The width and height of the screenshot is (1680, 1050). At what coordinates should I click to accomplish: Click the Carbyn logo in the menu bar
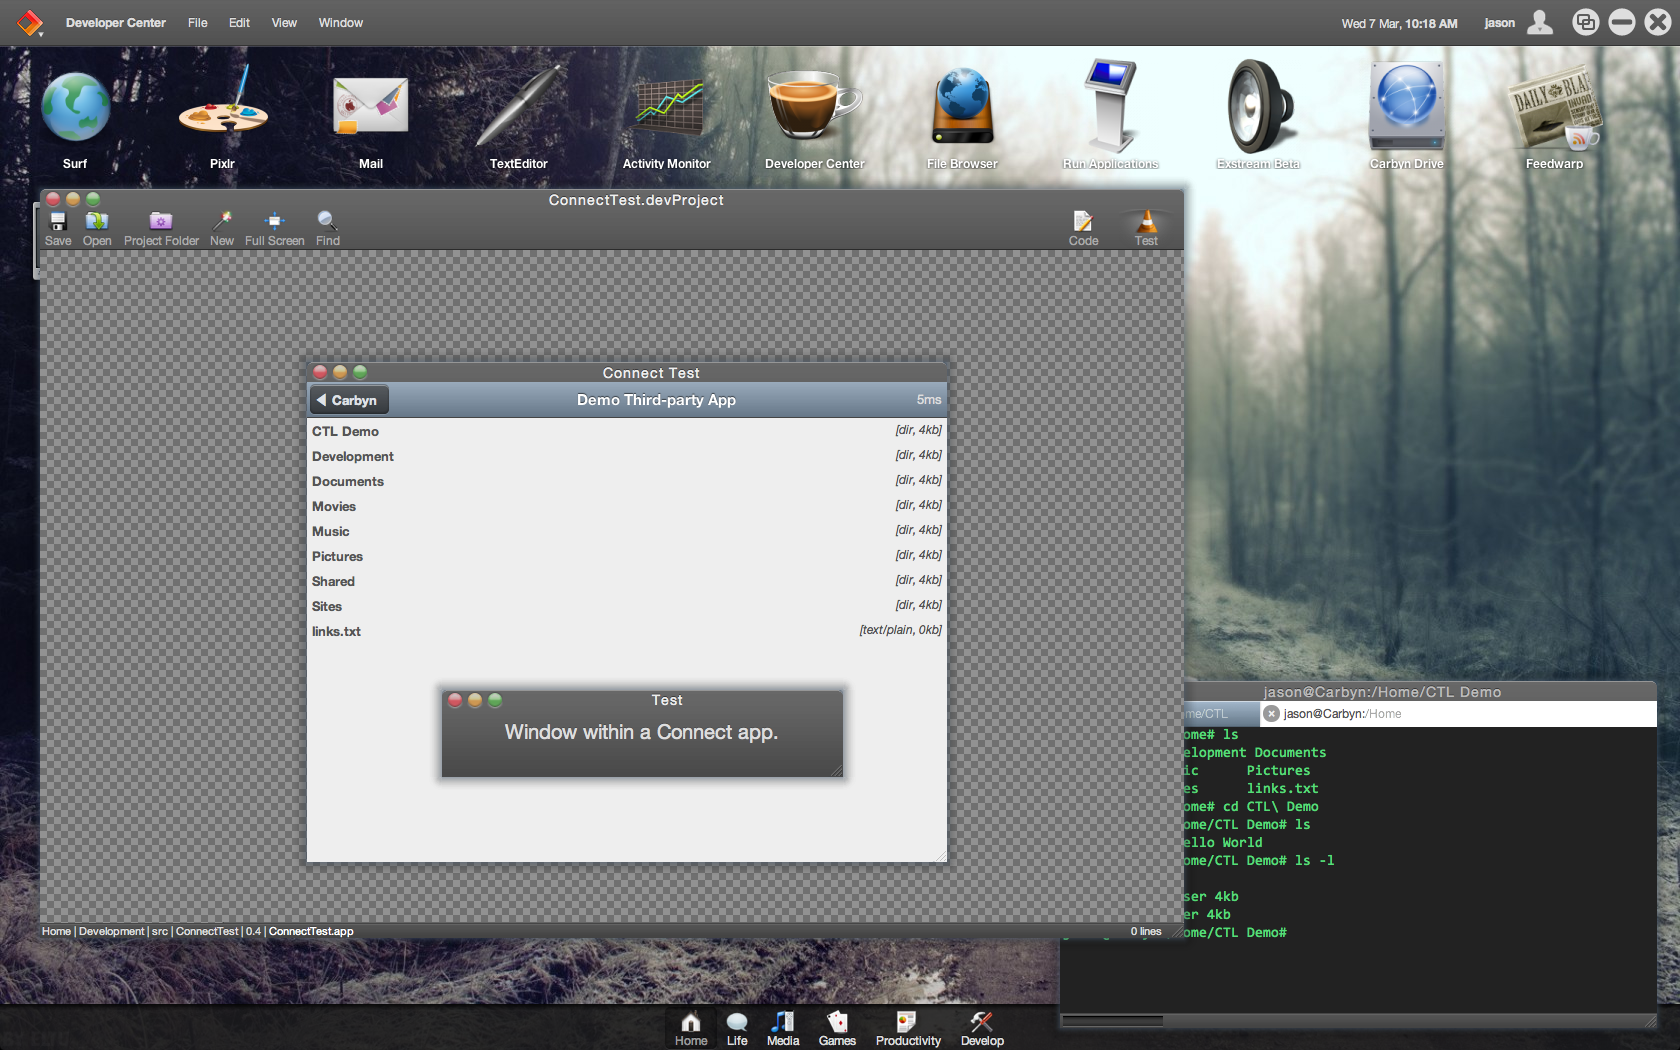tap(30, 22)
